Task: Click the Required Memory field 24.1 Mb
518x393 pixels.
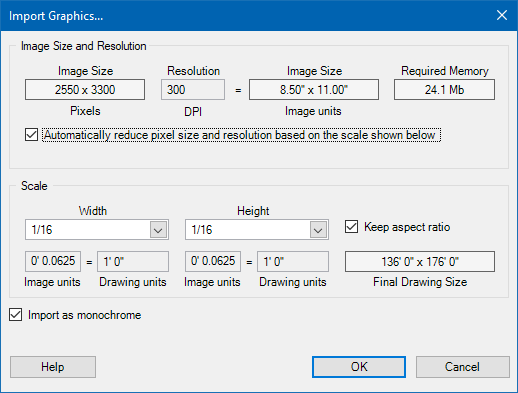Action: pos(444,90)
